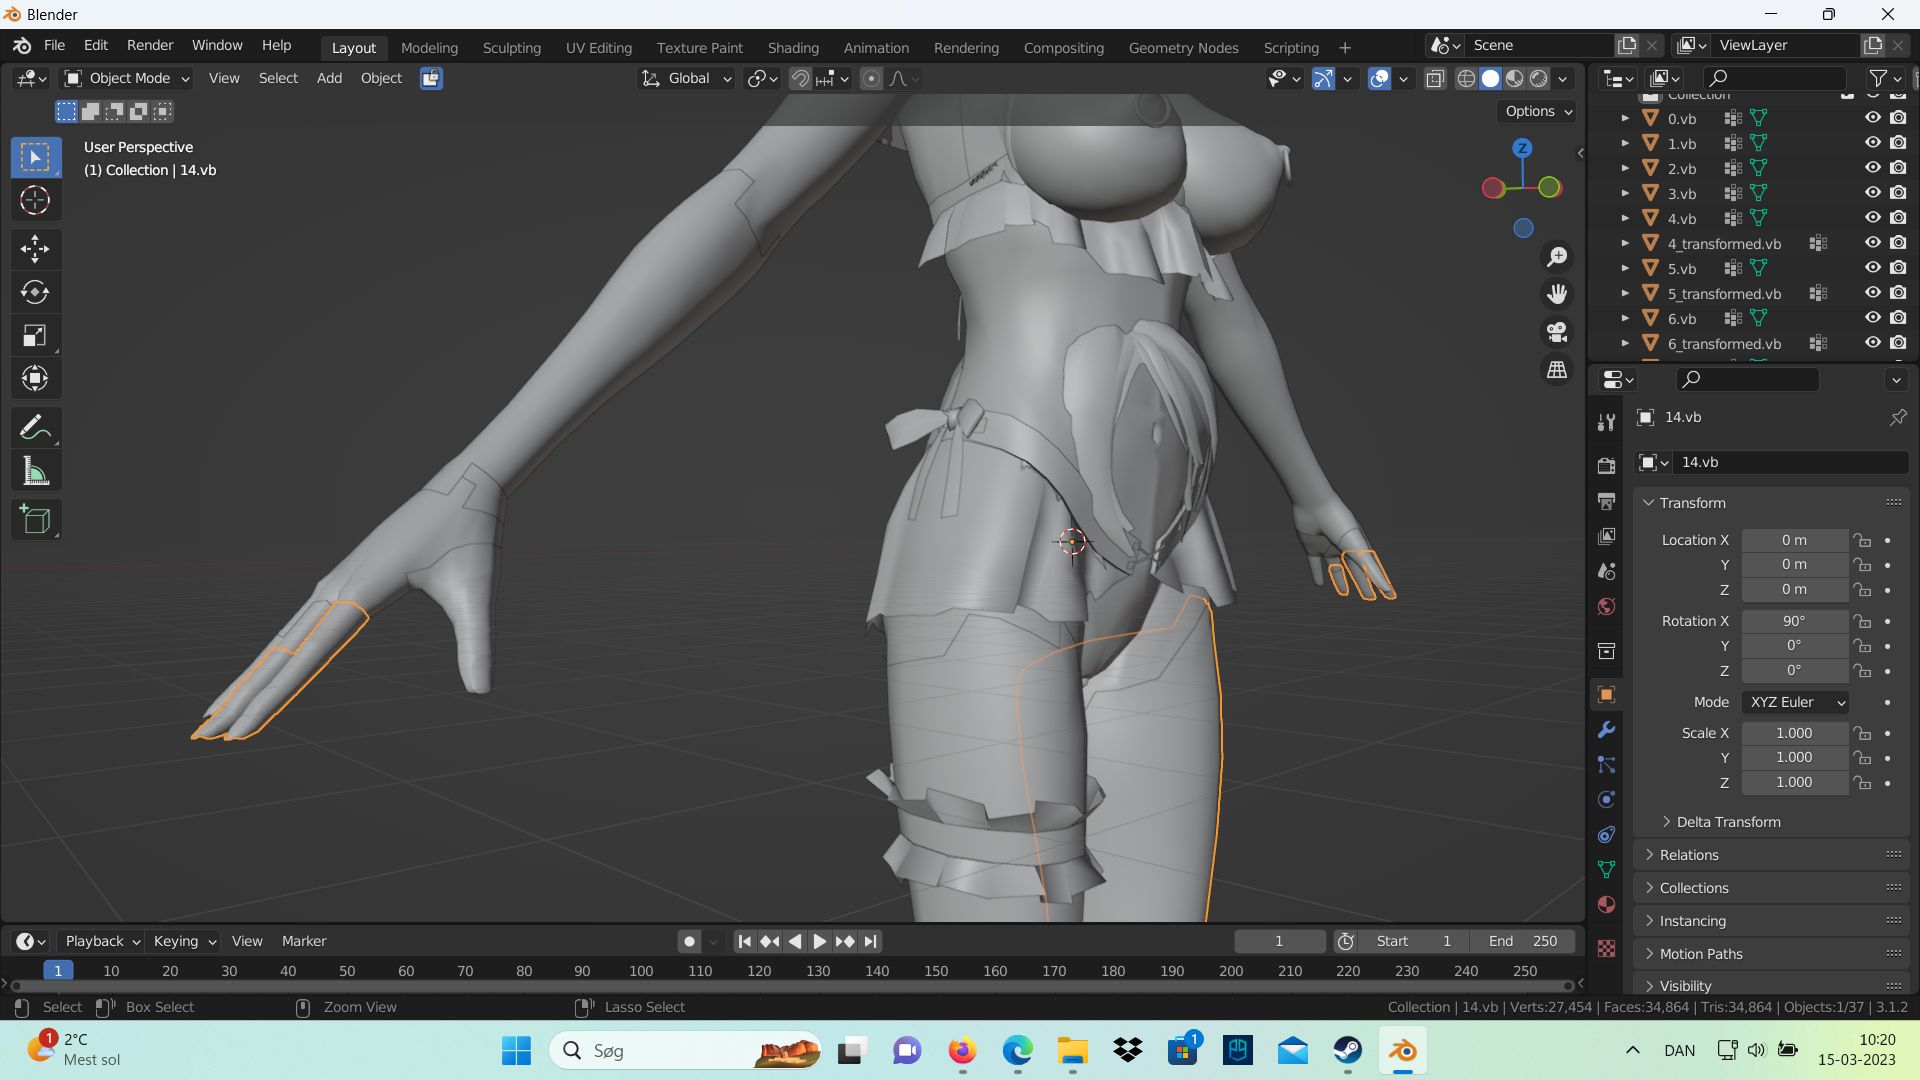Screen dimensions: 1920x1080
Task: Click the Scale X value slider
Action: [x=1794, y=734]
